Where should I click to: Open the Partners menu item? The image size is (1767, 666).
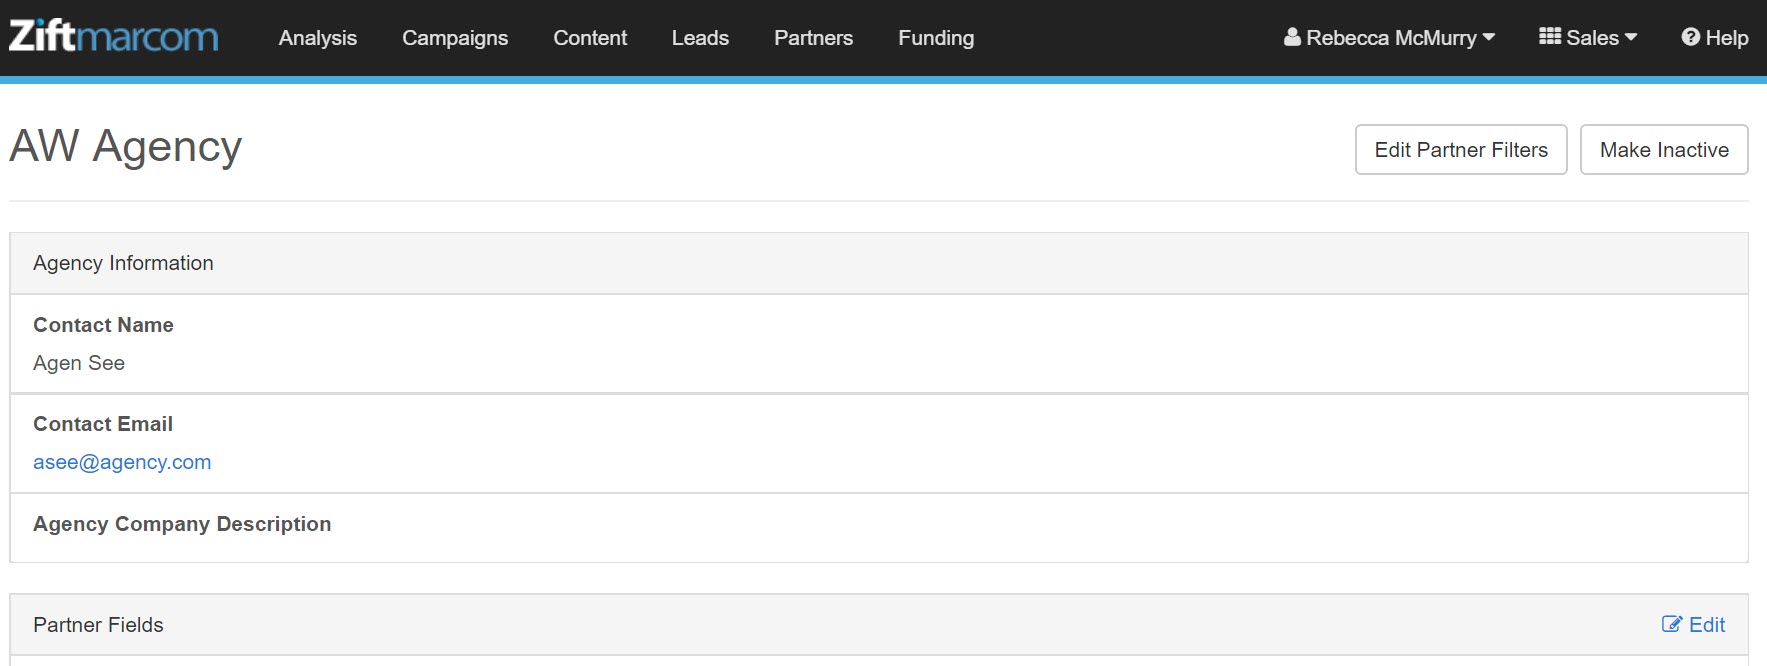(x=813, y=38)
